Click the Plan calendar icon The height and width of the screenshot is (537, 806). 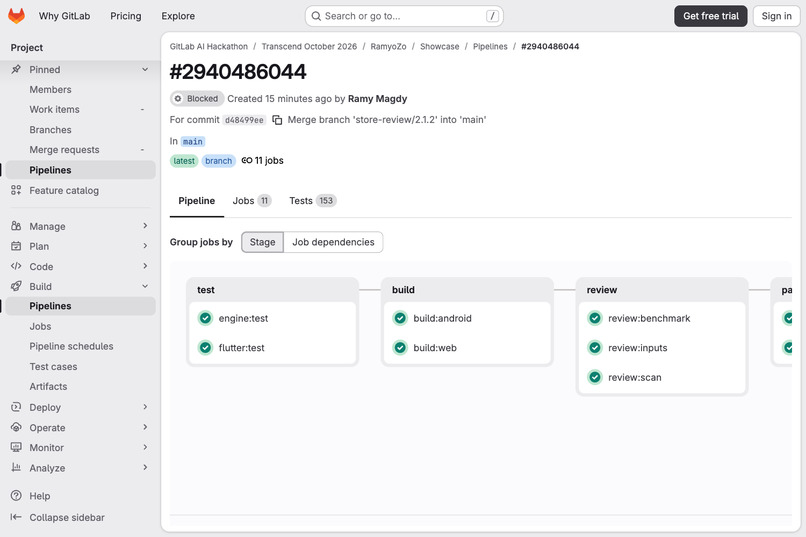(16, 246)
